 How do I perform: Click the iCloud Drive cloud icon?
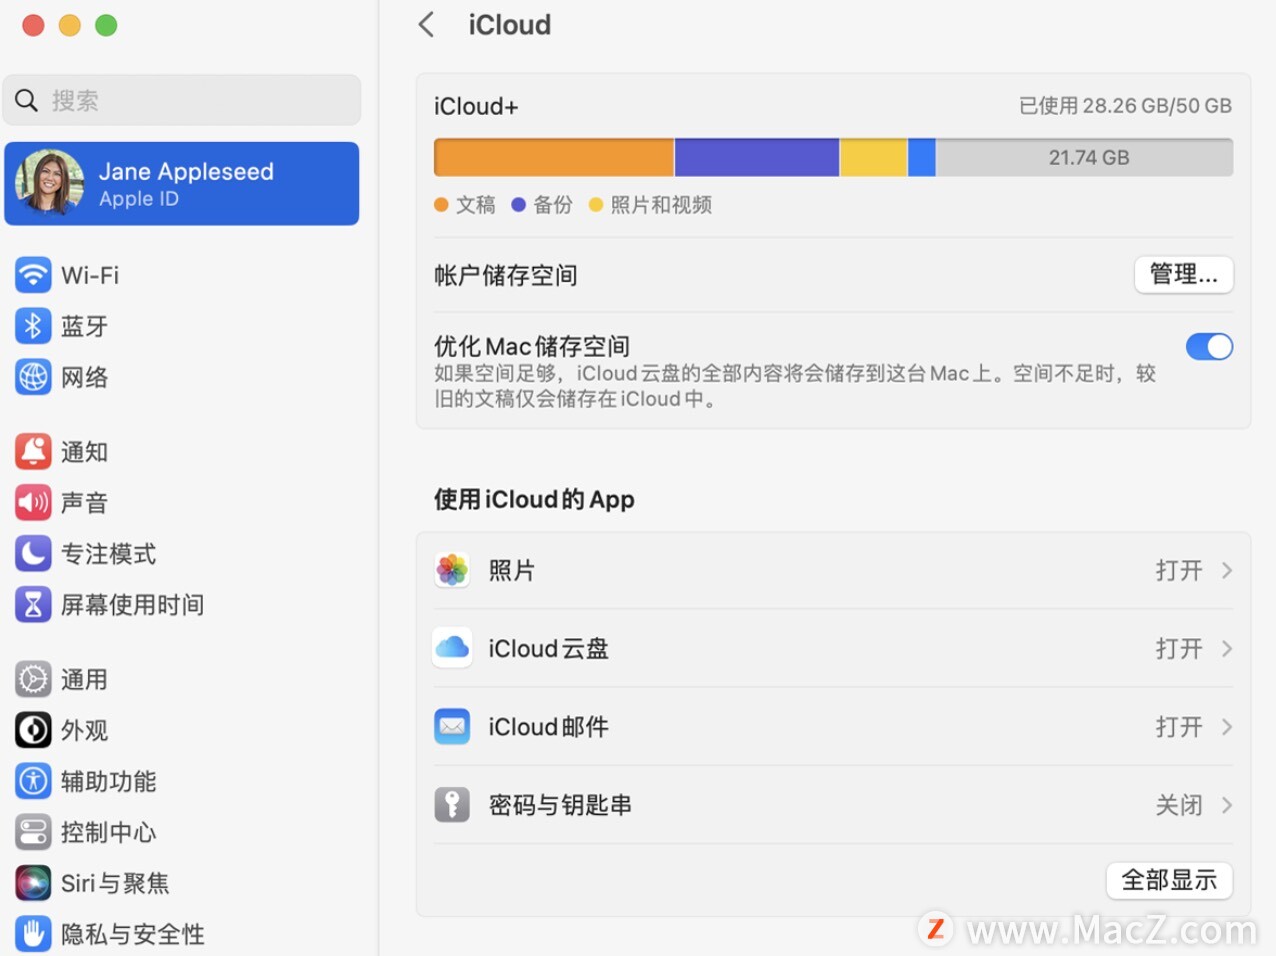tap(452, 648)
